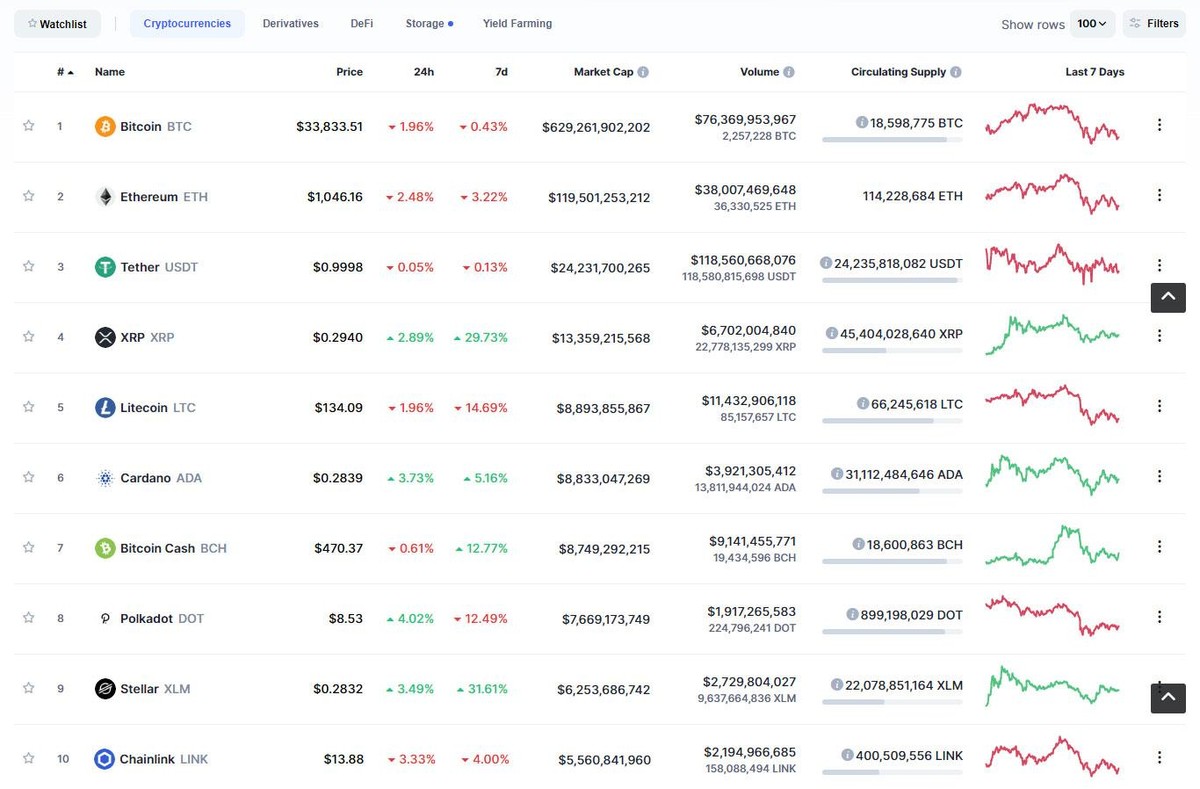Select the Tether USDT logo icon
The image size is (1200, 789).
click(105, 267)
